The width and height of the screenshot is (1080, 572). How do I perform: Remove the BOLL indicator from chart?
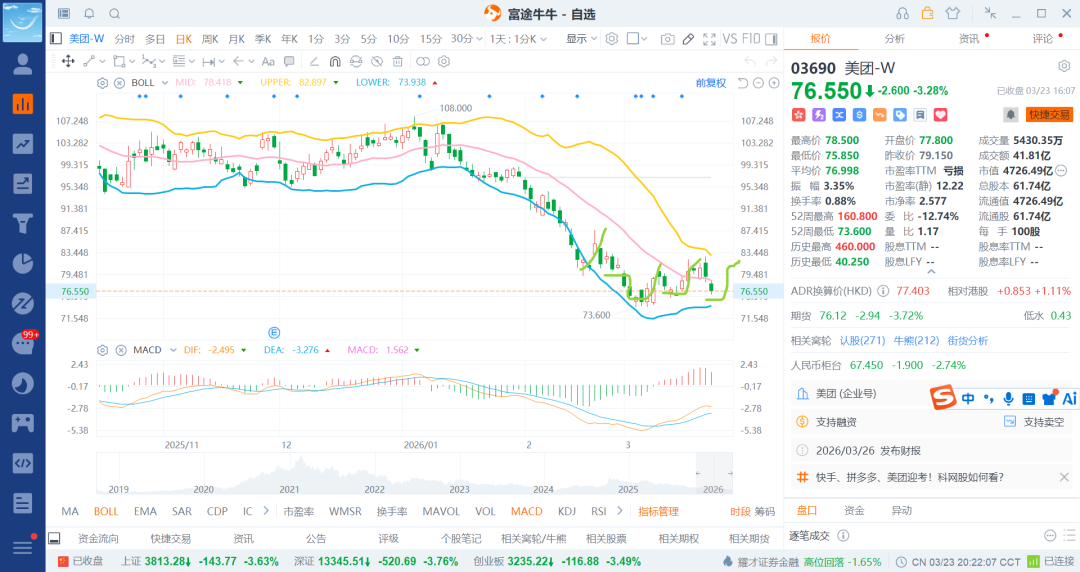(119, 82)
